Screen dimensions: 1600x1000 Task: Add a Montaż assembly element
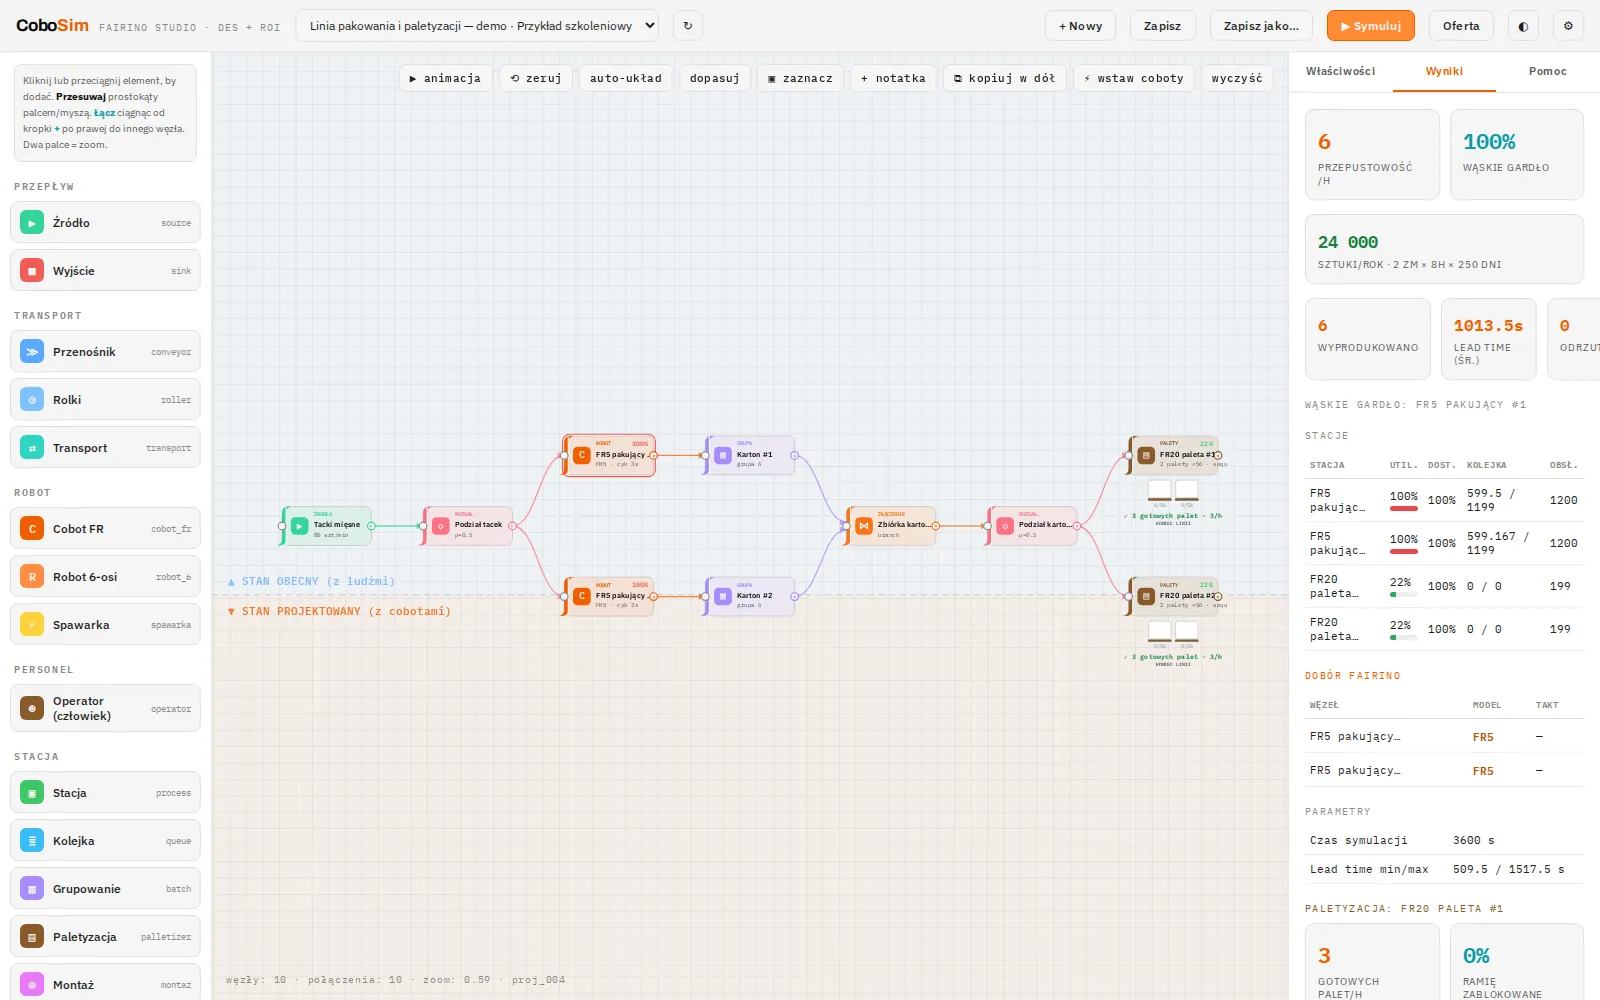(105, 982)
